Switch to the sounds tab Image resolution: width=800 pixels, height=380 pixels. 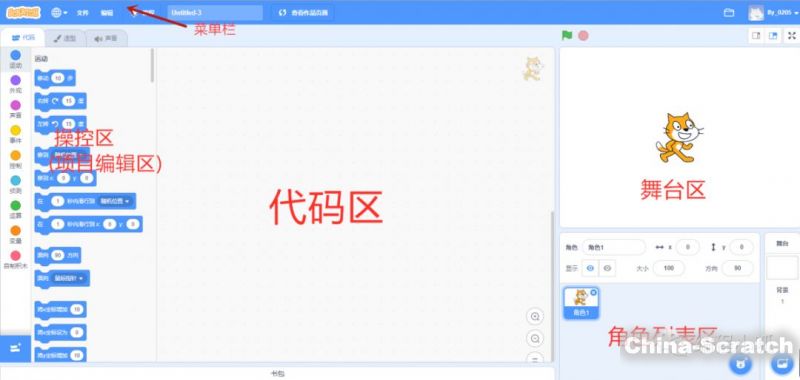(106, 38)
